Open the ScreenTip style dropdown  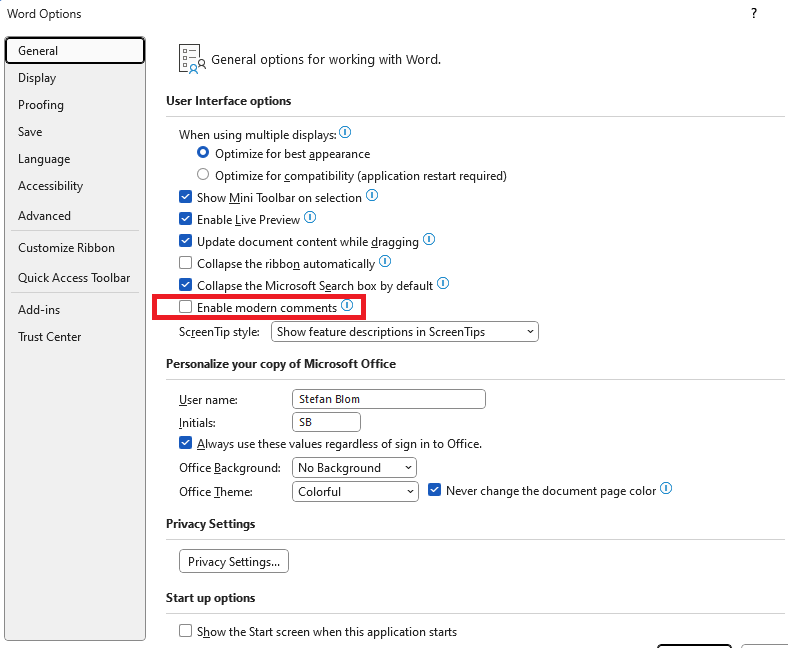(405, 332)
